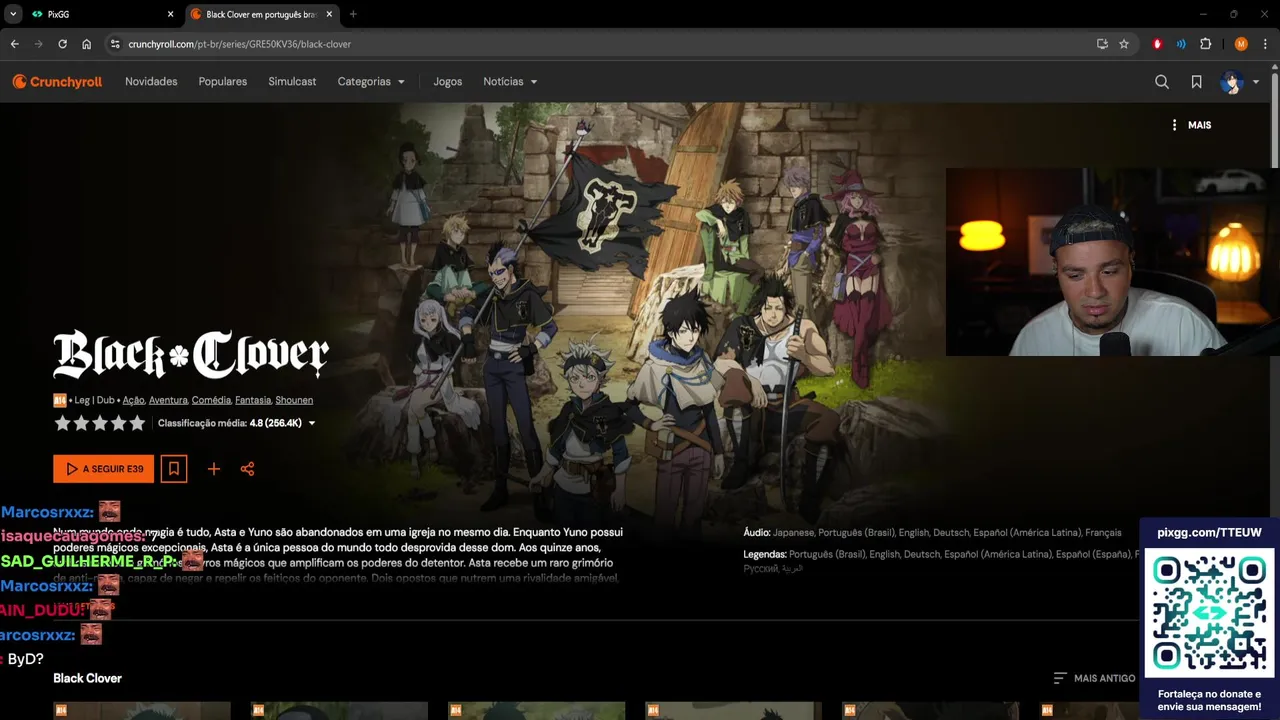The width and height of the screenshot is (1280, 720).
Task: Expand the Notícias dropdown
Action: (510, 82)
